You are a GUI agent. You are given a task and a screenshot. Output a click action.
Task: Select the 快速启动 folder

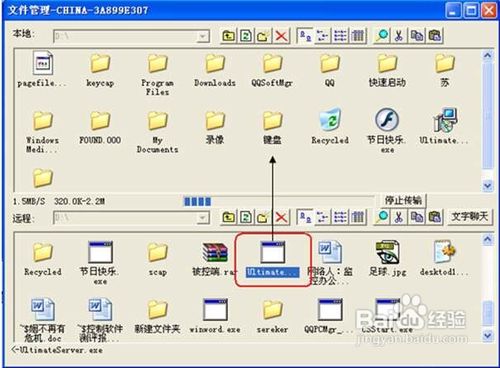[x=387, y=71]
